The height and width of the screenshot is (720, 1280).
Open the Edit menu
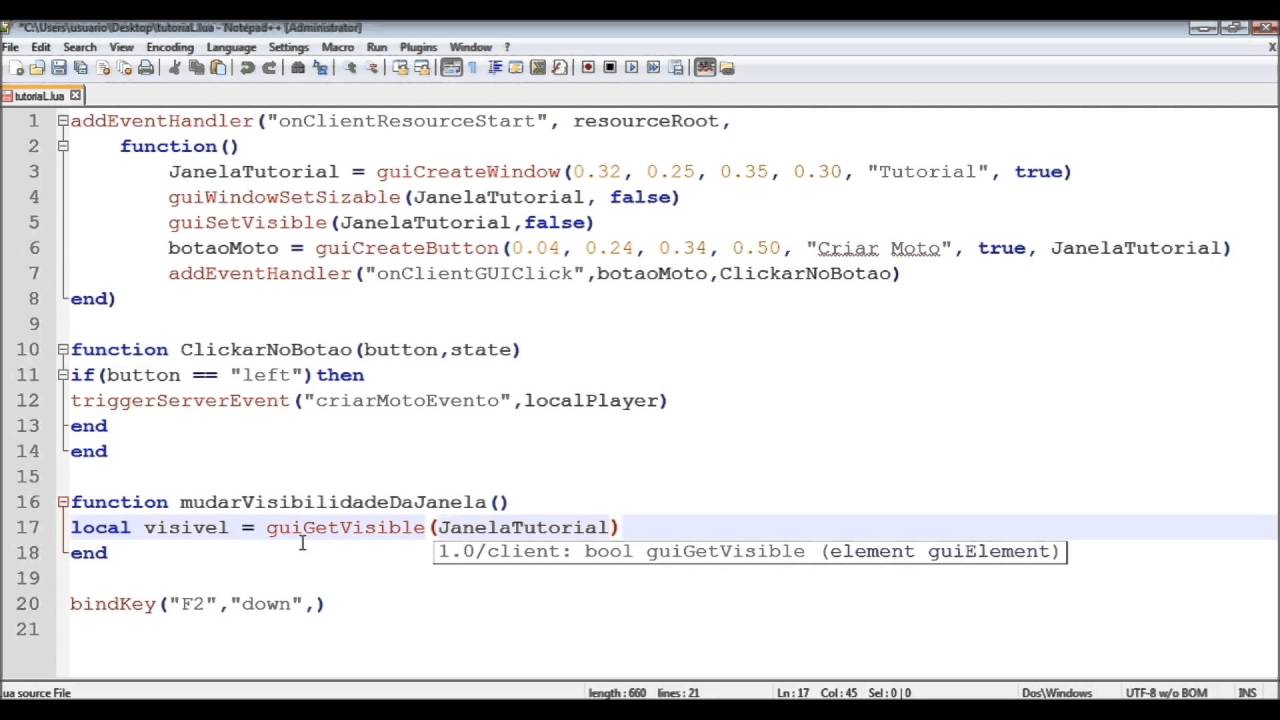(x=41, y=47)
